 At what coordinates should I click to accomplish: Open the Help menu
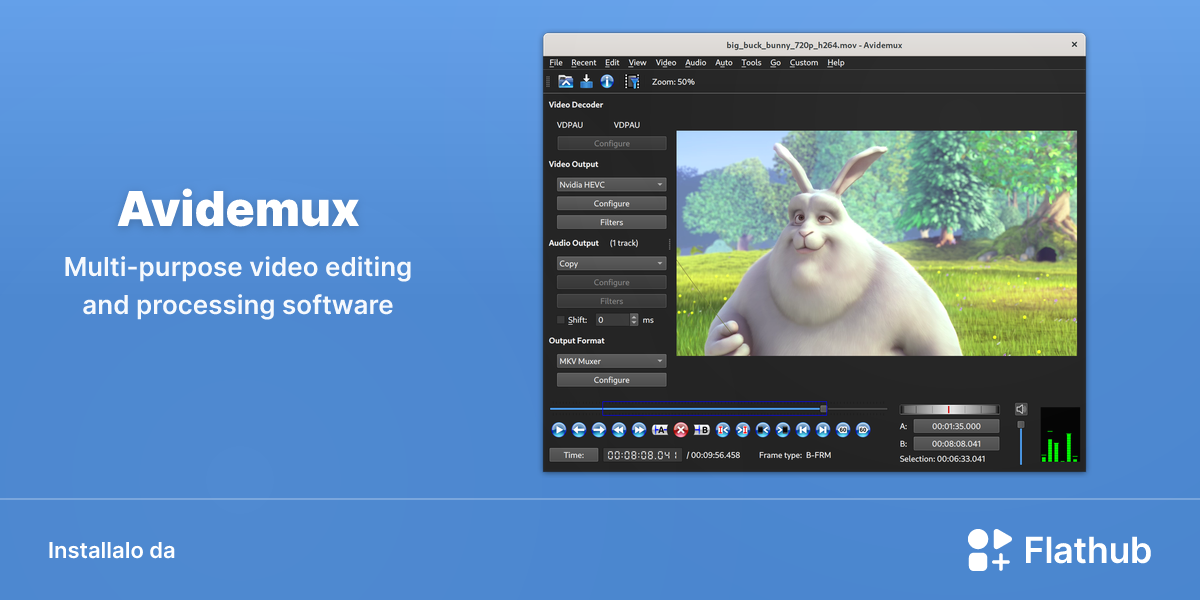[836, 63]
